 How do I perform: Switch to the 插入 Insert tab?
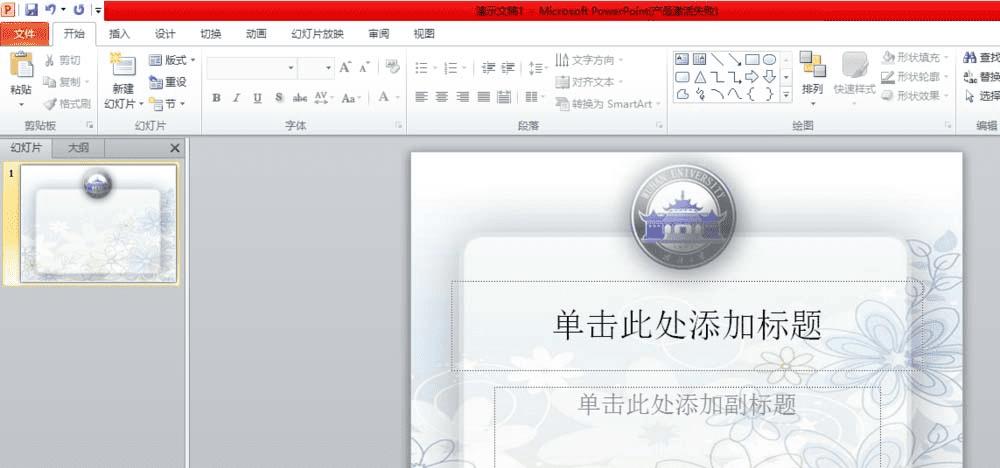point(119,34)
